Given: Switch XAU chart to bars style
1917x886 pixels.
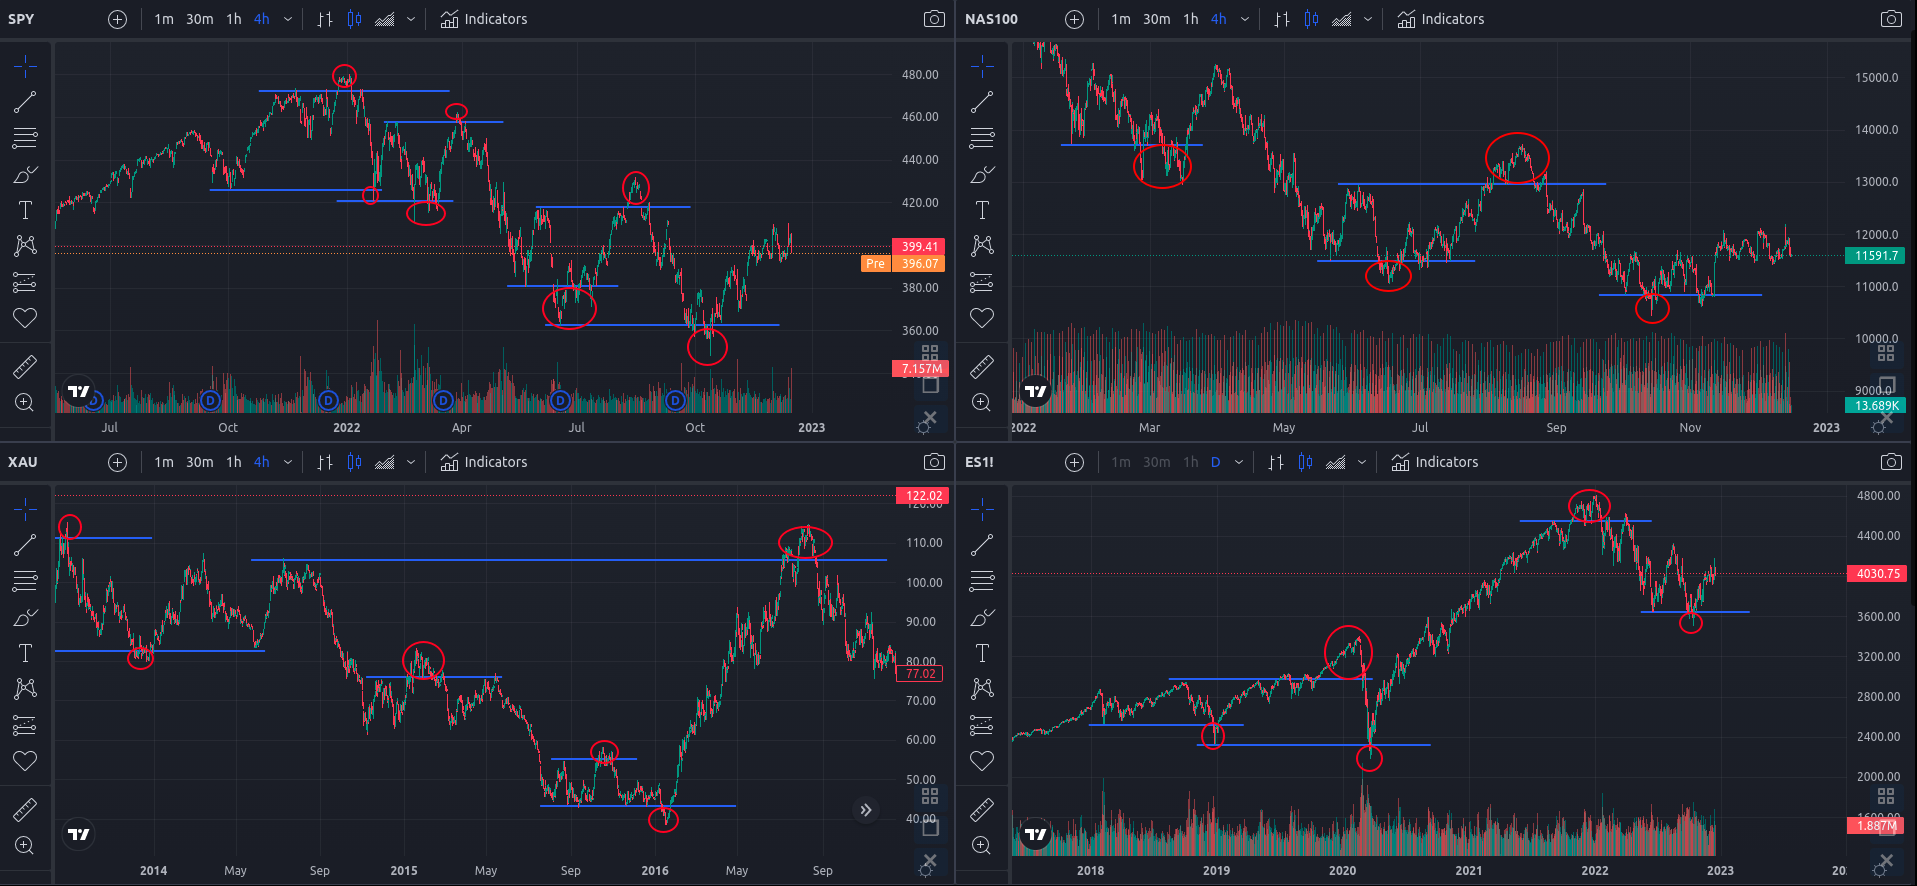Looking at the screenshot, I should [325, 462].
